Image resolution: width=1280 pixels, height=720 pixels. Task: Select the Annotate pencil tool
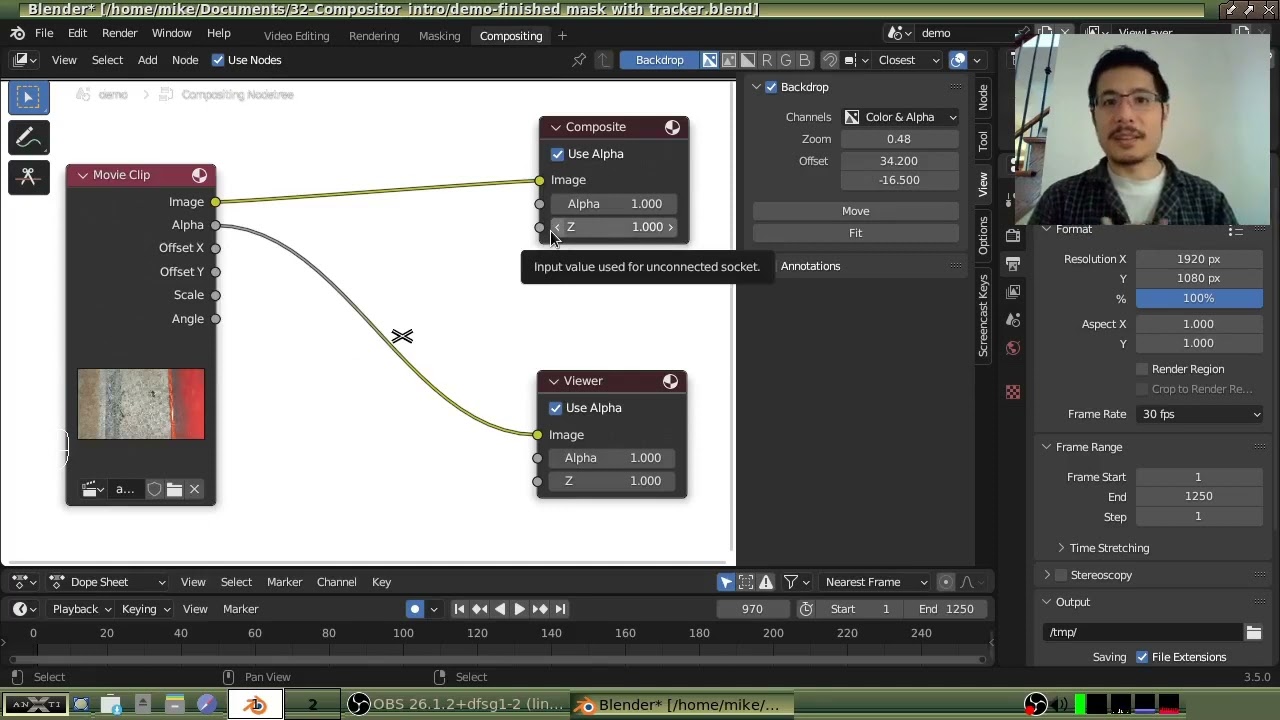28,137
